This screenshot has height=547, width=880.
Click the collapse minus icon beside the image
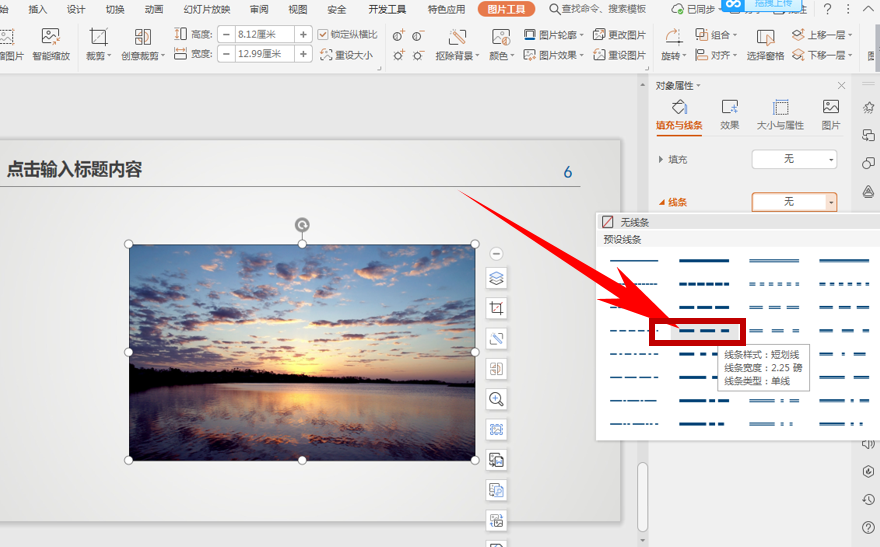coord(496,254)
